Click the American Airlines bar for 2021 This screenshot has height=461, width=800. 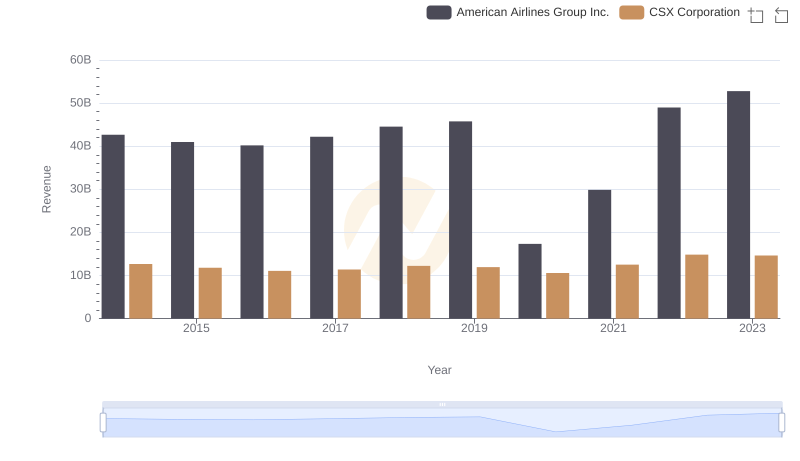[599, 254]
